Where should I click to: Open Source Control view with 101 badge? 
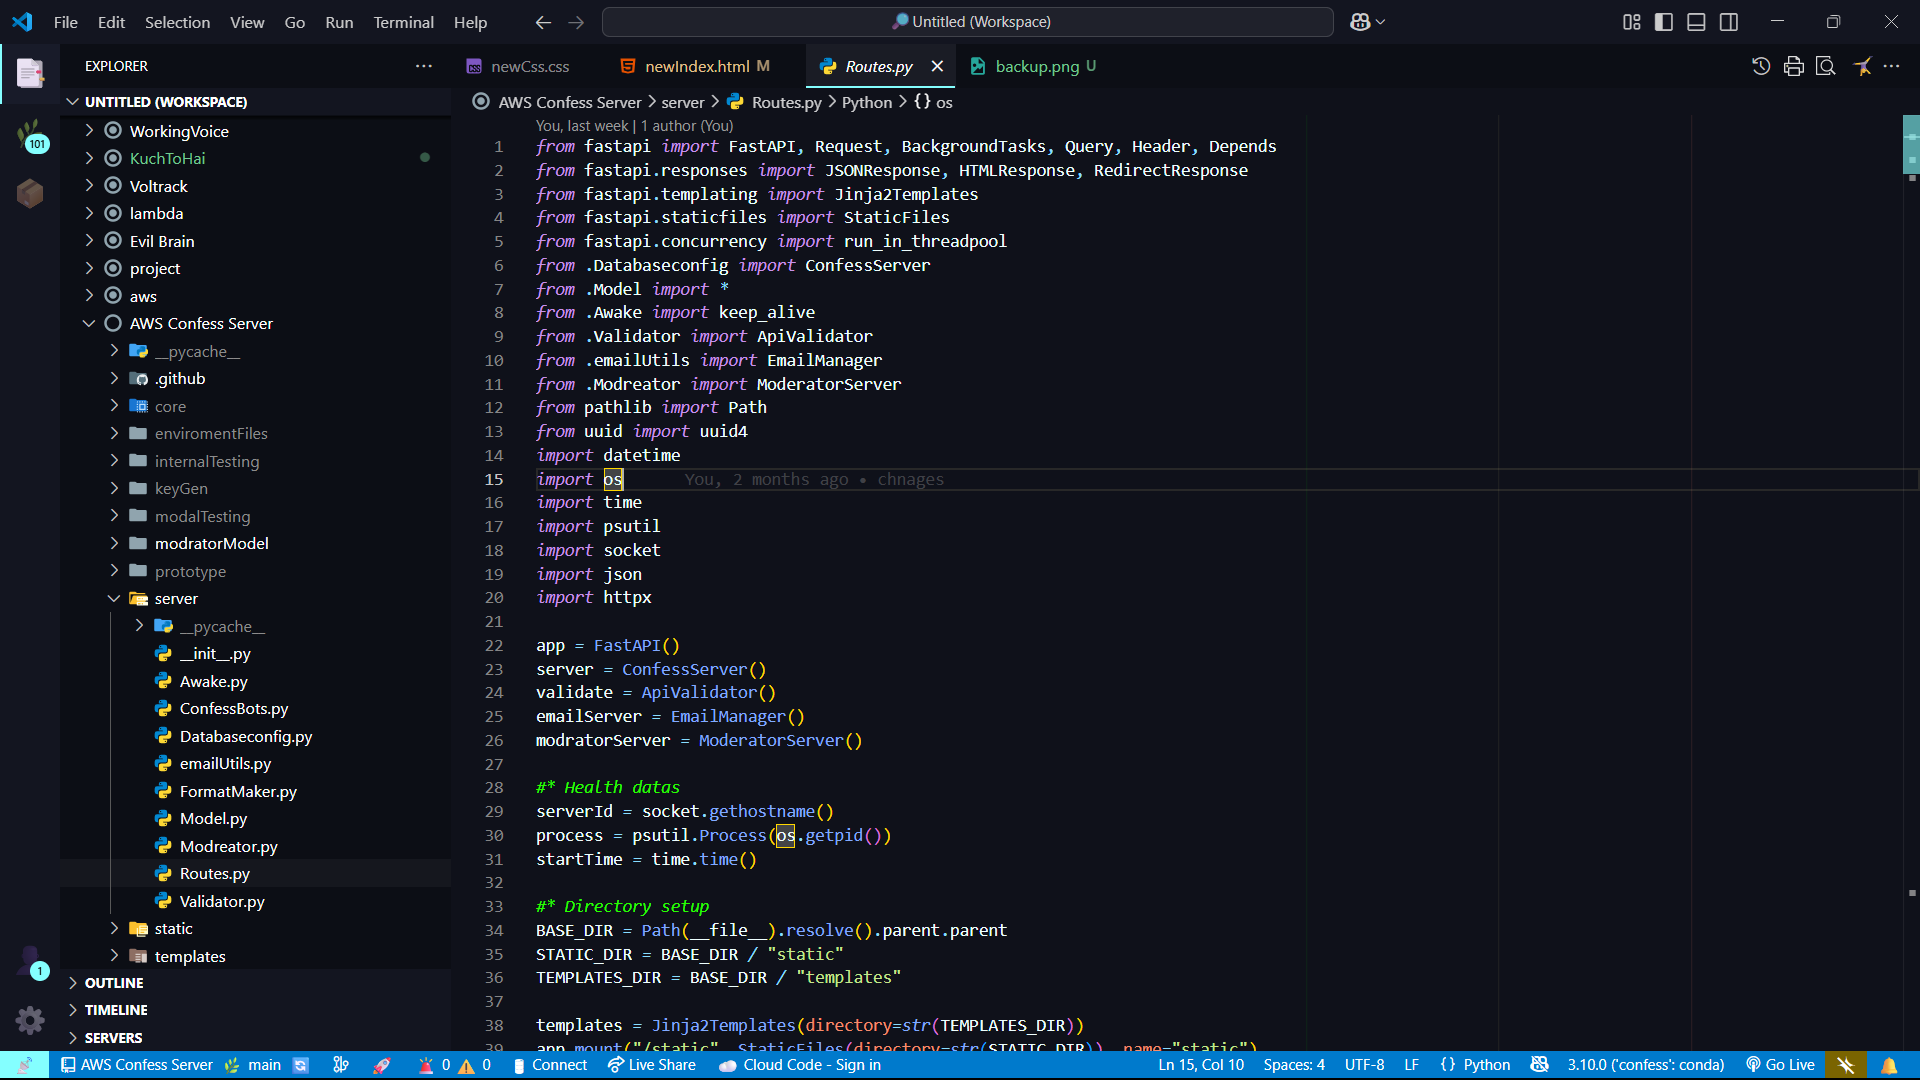tap(30, 135)
